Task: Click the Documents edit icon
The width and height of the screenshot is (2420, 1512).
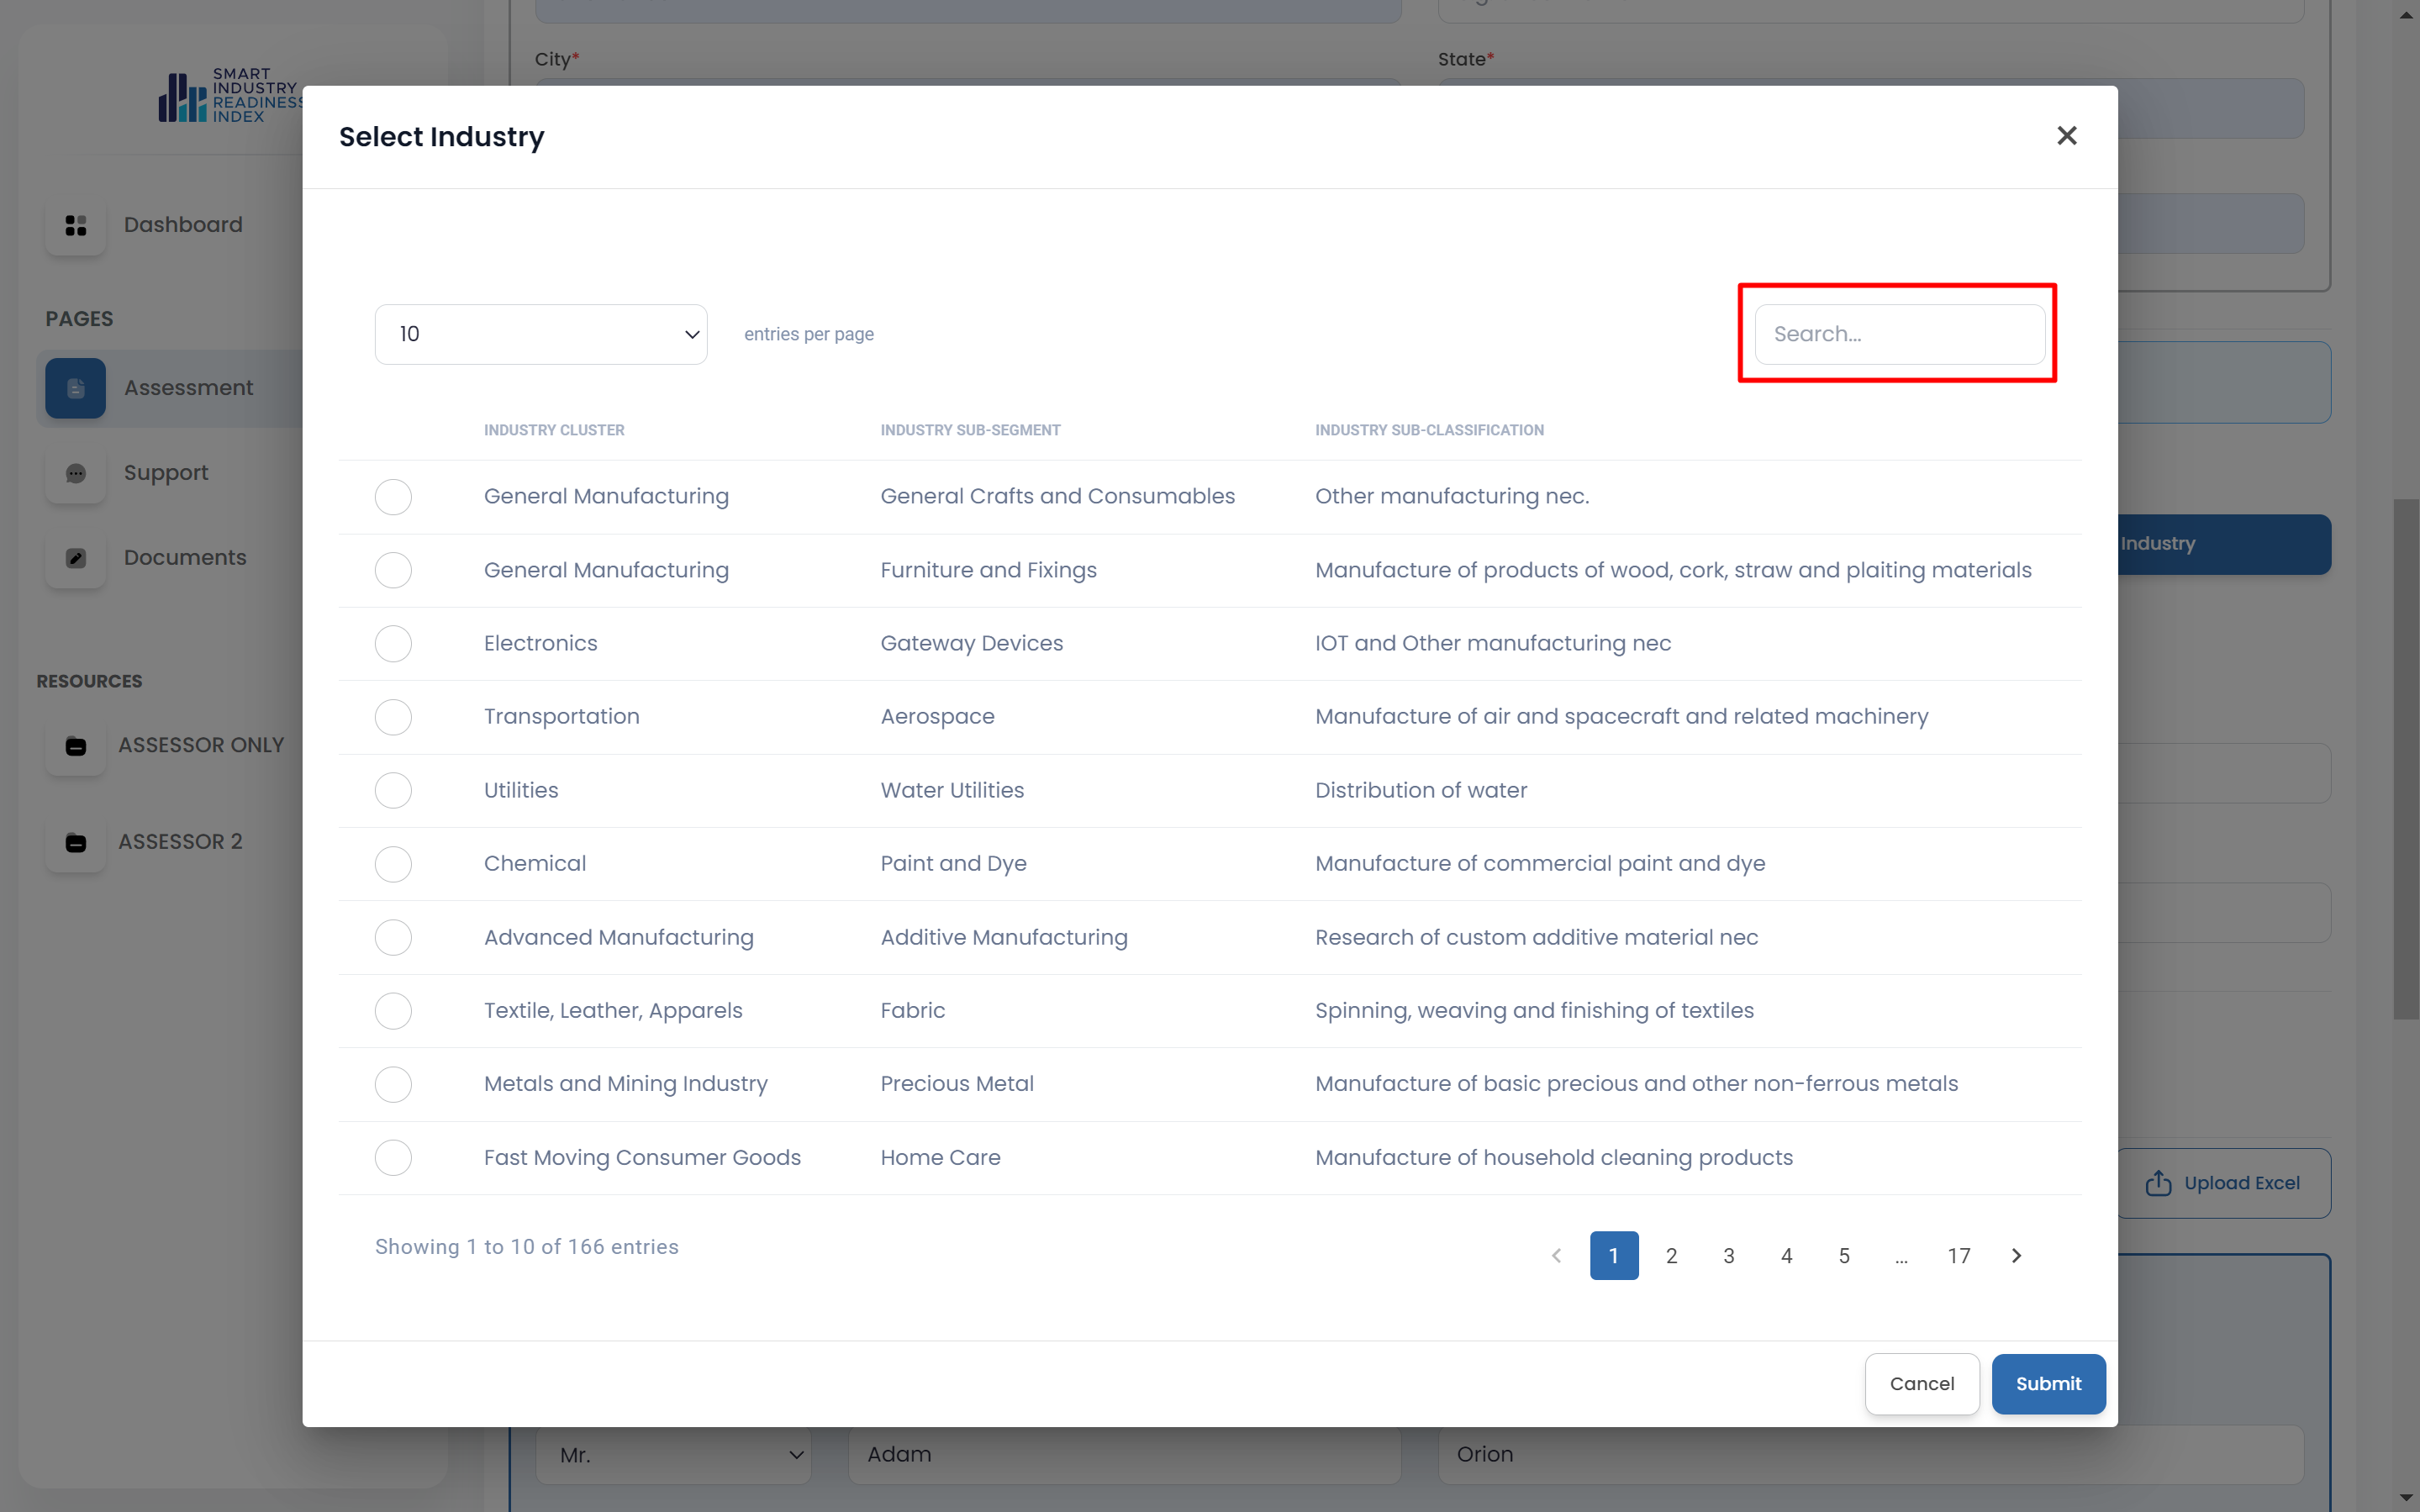Action: [76, 558]
